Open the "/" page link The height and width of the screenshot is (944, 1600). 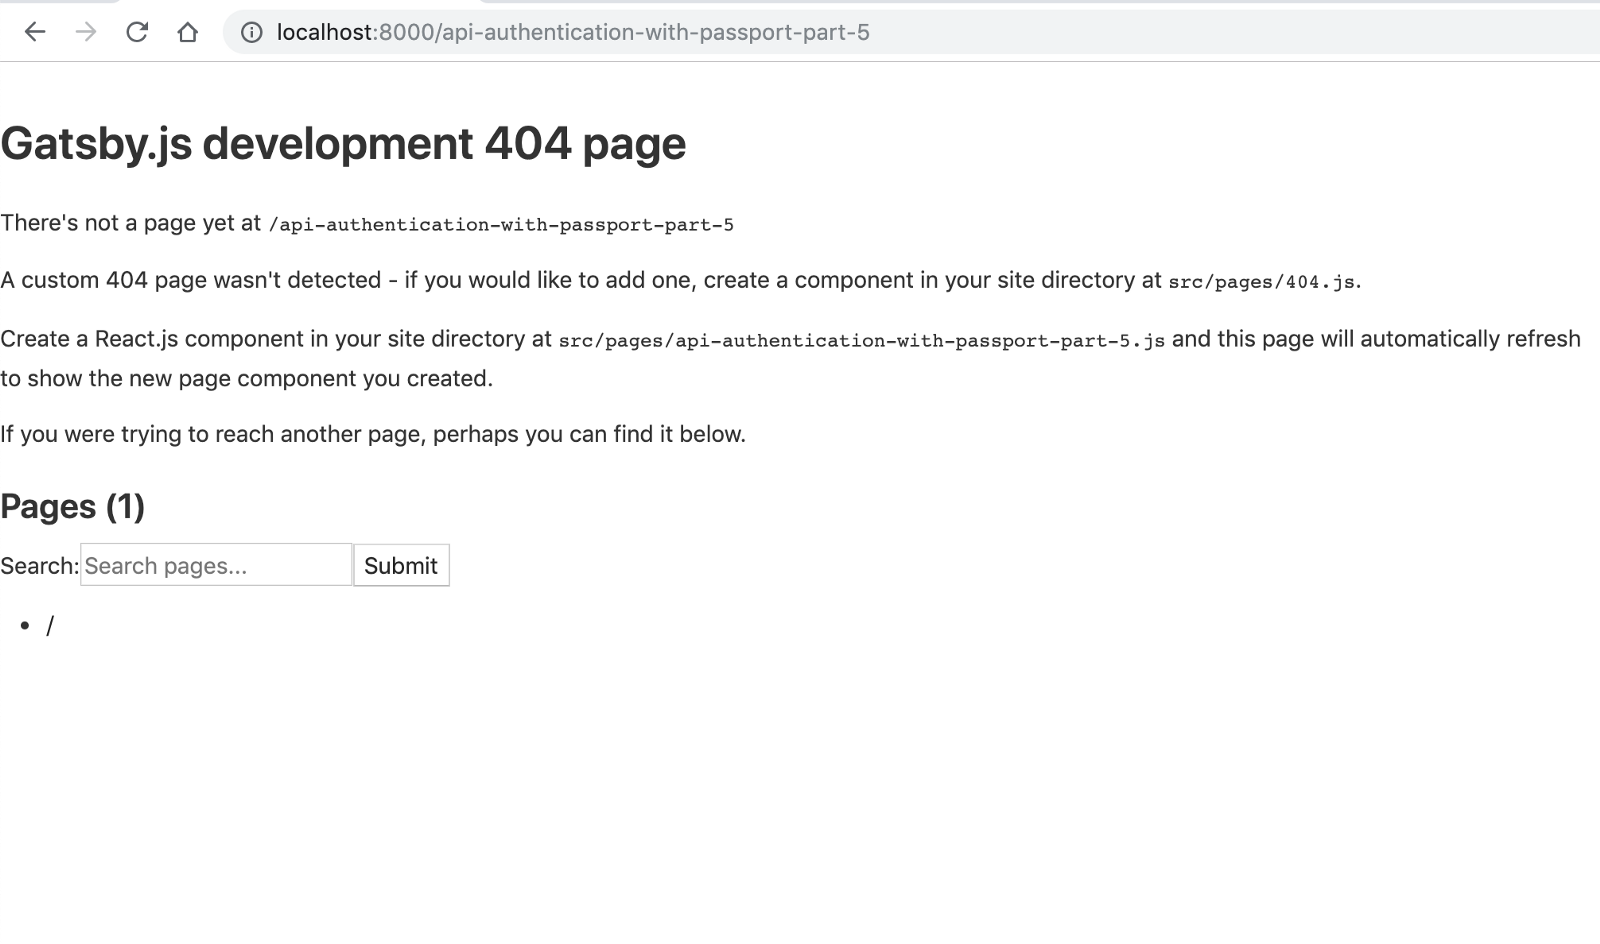pyautogui.click(x=51, y=625)
